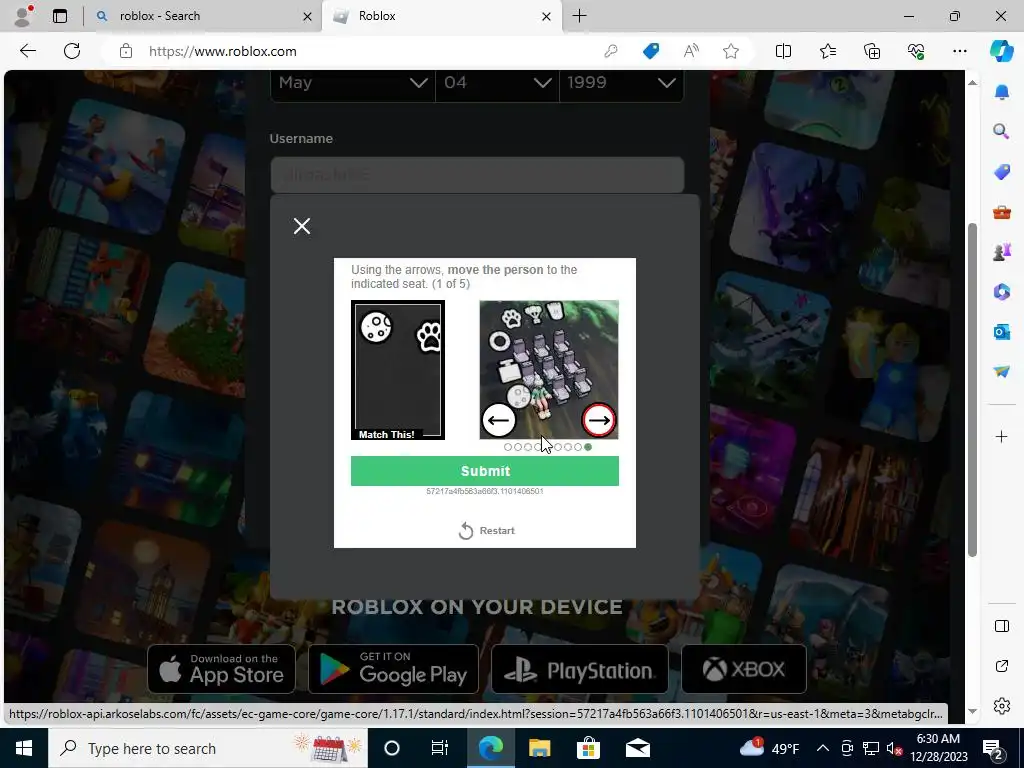Viewport: 1024px width, 768px height.
Task: Open the shopping price tag icon
Action: tap(650, 51)
